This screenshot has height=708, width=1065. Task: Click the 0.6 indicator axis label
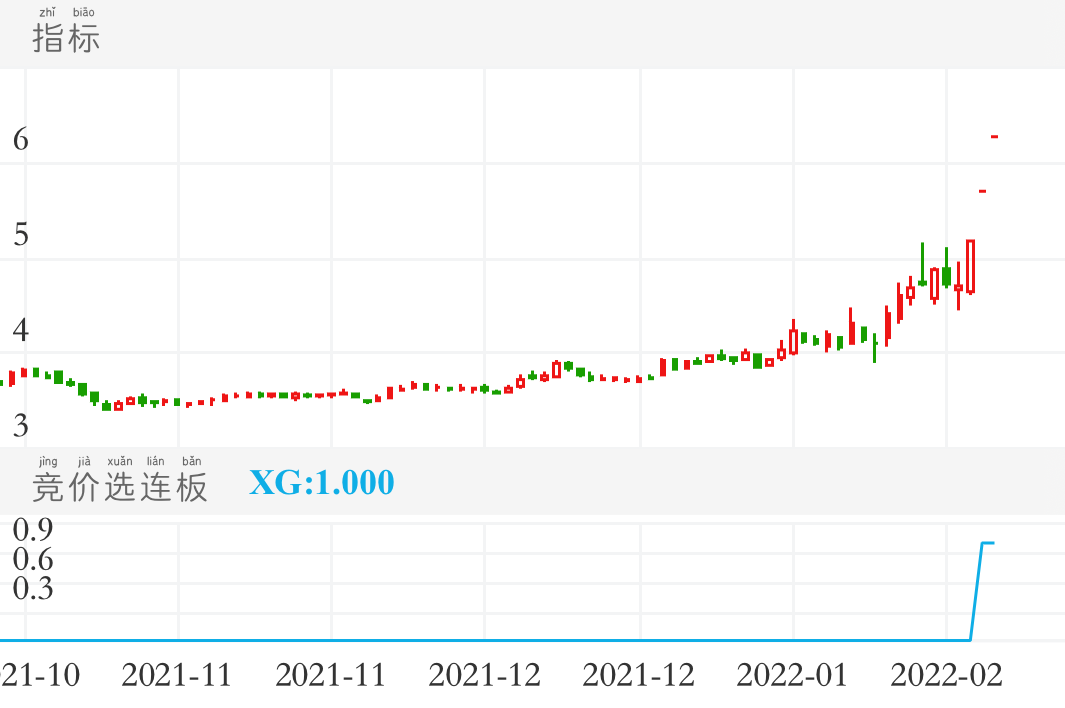[32, 558]
